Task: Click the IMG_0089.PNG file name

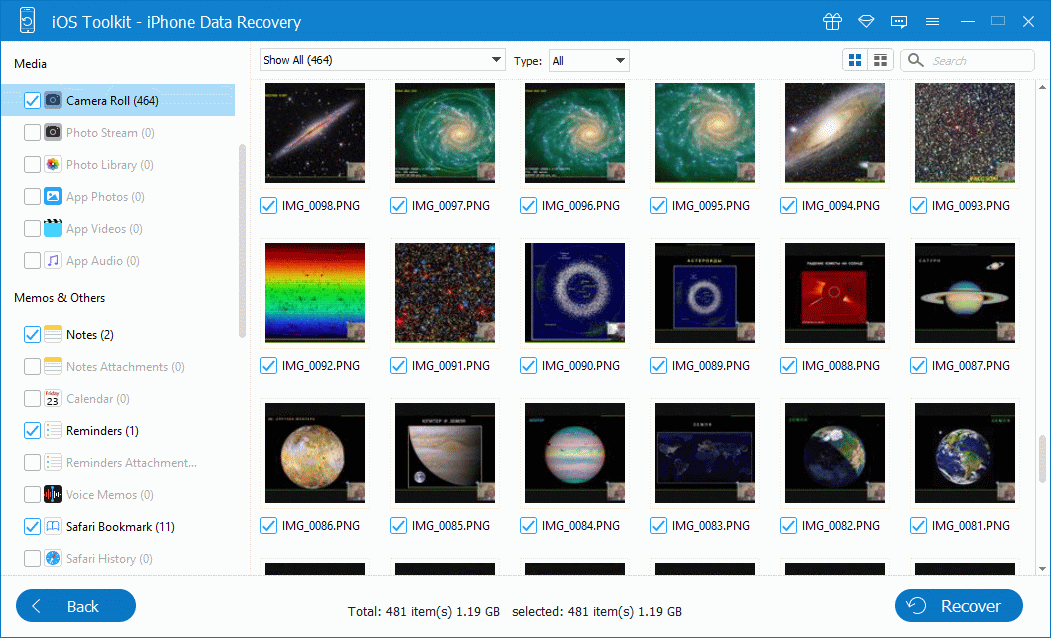Action: point(710,366)
